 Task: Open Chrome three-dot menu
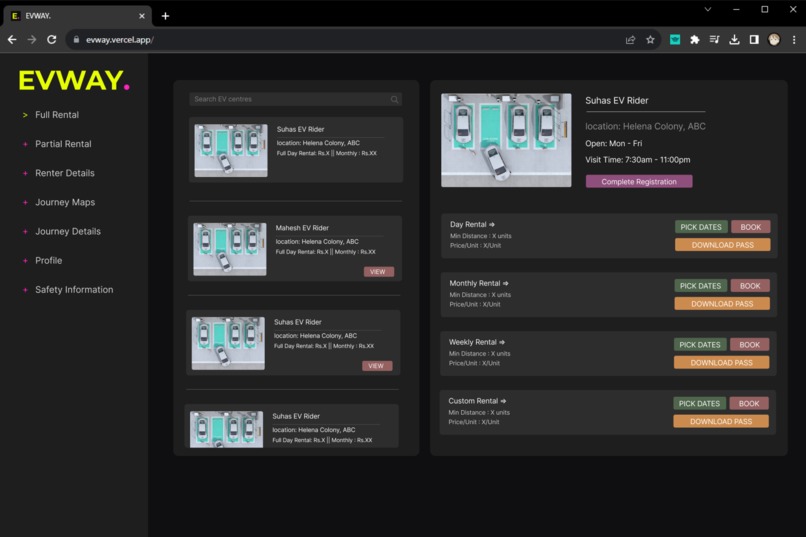(794, 40)
